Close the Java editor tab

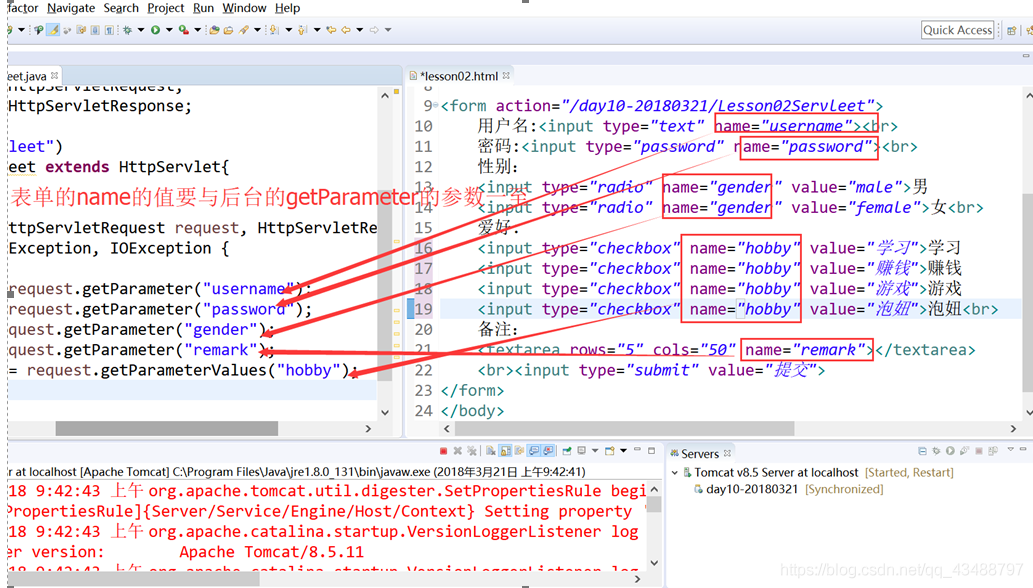[55, 75]
